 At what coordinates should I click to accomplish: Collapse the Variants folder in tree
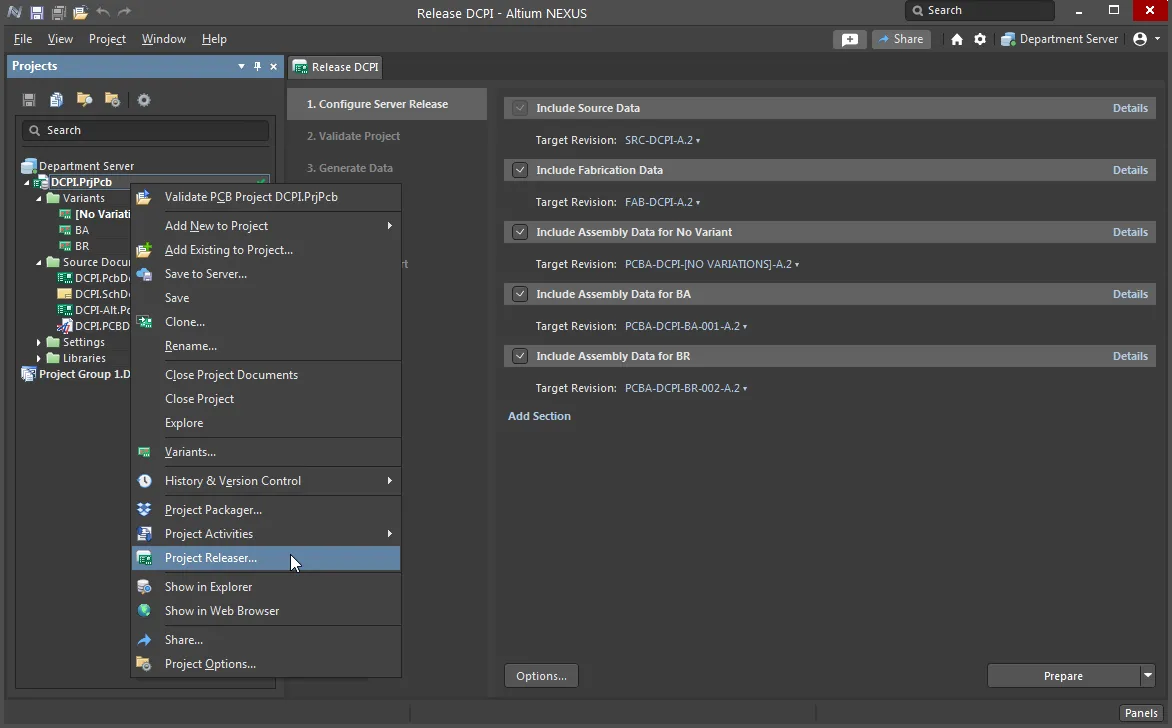39,199
